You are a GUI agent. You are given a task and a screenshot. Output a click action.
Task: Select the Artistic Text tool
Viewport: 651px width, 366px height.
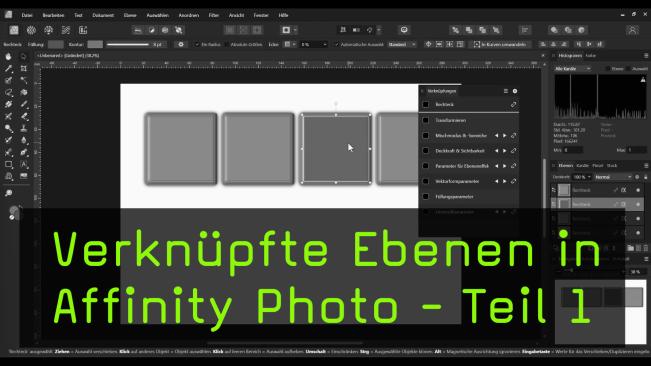[24, 165]
